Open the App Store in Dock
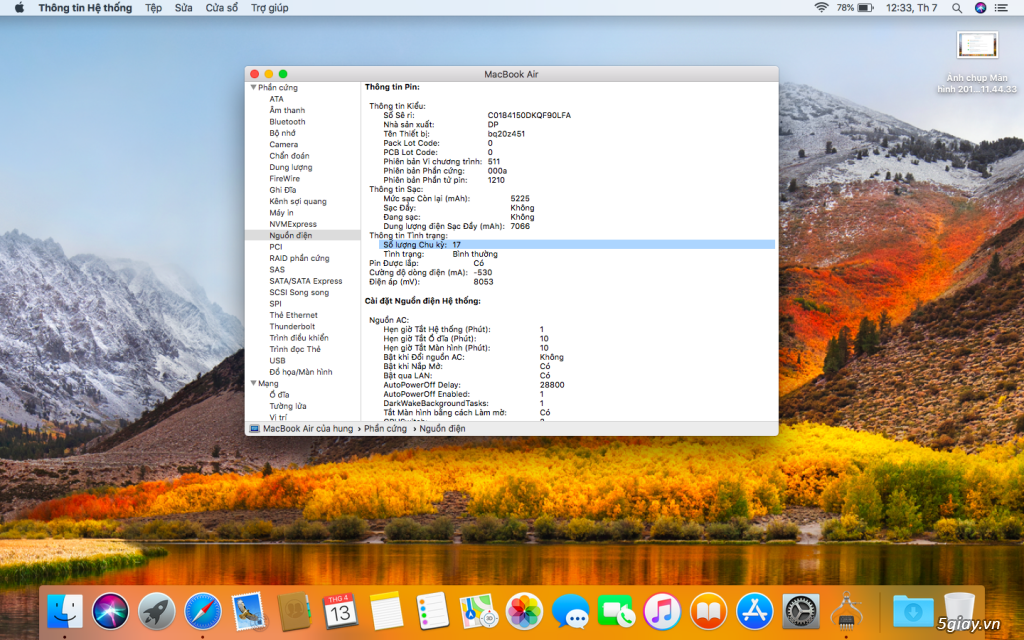This screenshot has height=640, width=1024. (x=754, y=611)
